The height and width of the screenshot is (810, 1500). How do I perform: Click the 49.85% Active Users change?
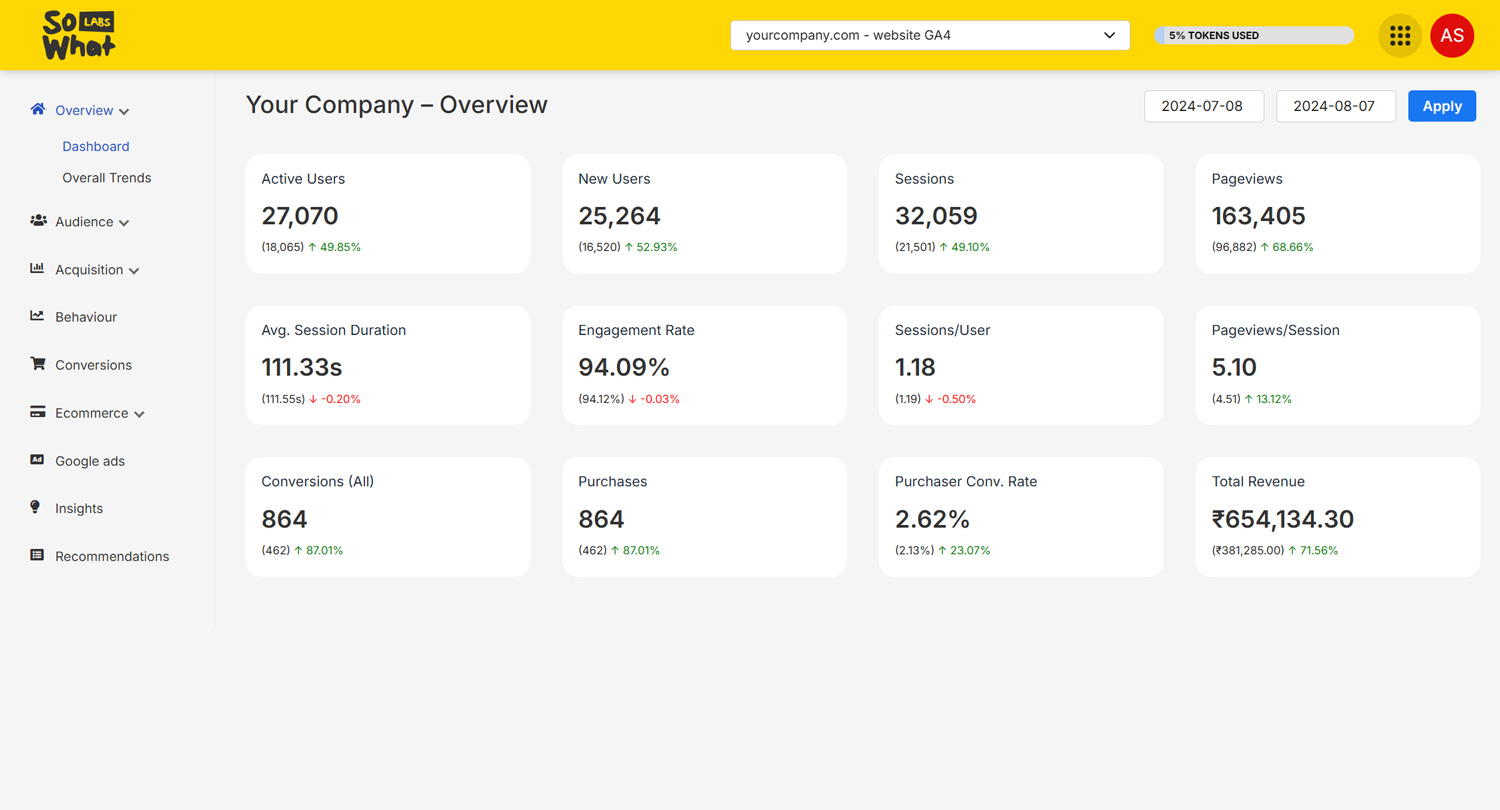pyautogui.click(x=334, y=247)
